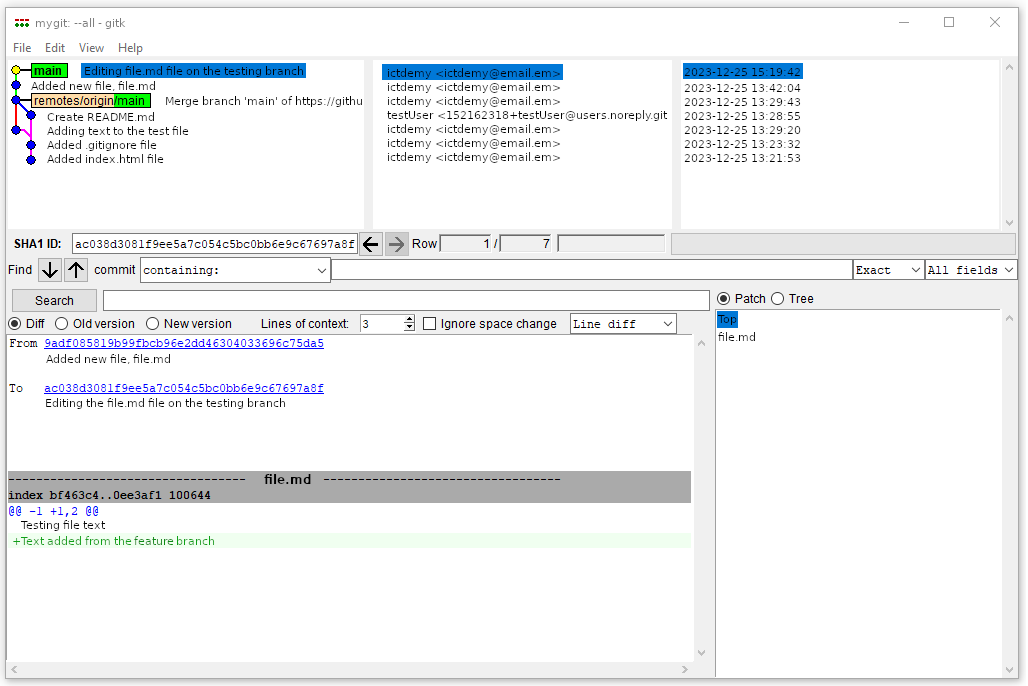Click the find next match down-arrow
This screenshot has width=1028, height=686.
click(x=48, y=270)
